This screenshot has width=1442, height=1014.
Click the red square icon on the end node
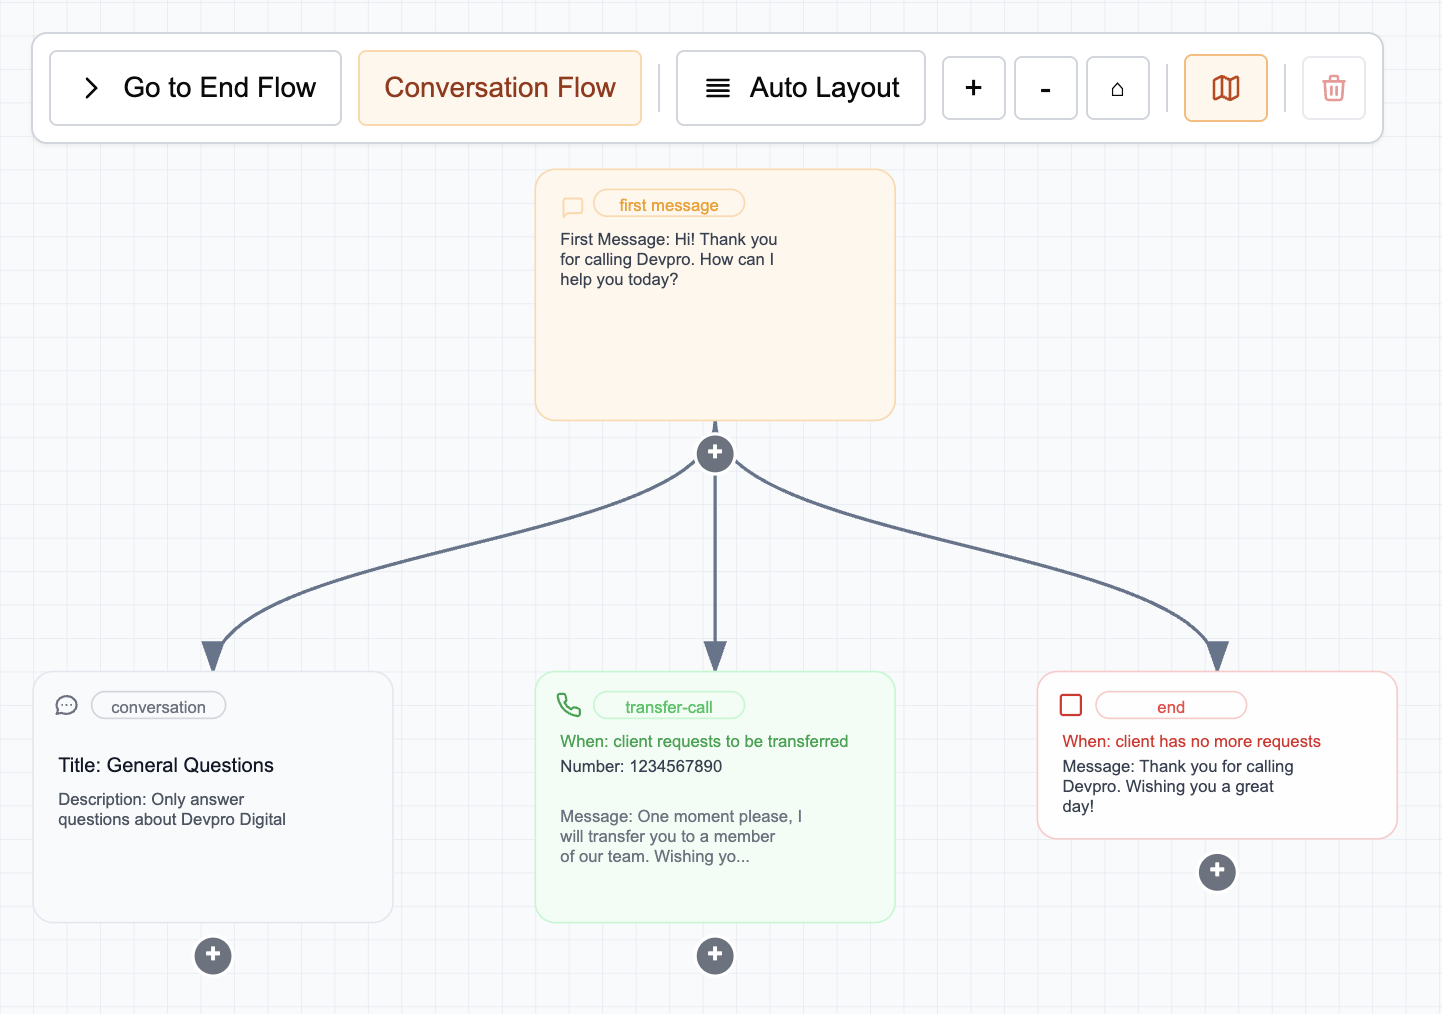coord(1070,705)
